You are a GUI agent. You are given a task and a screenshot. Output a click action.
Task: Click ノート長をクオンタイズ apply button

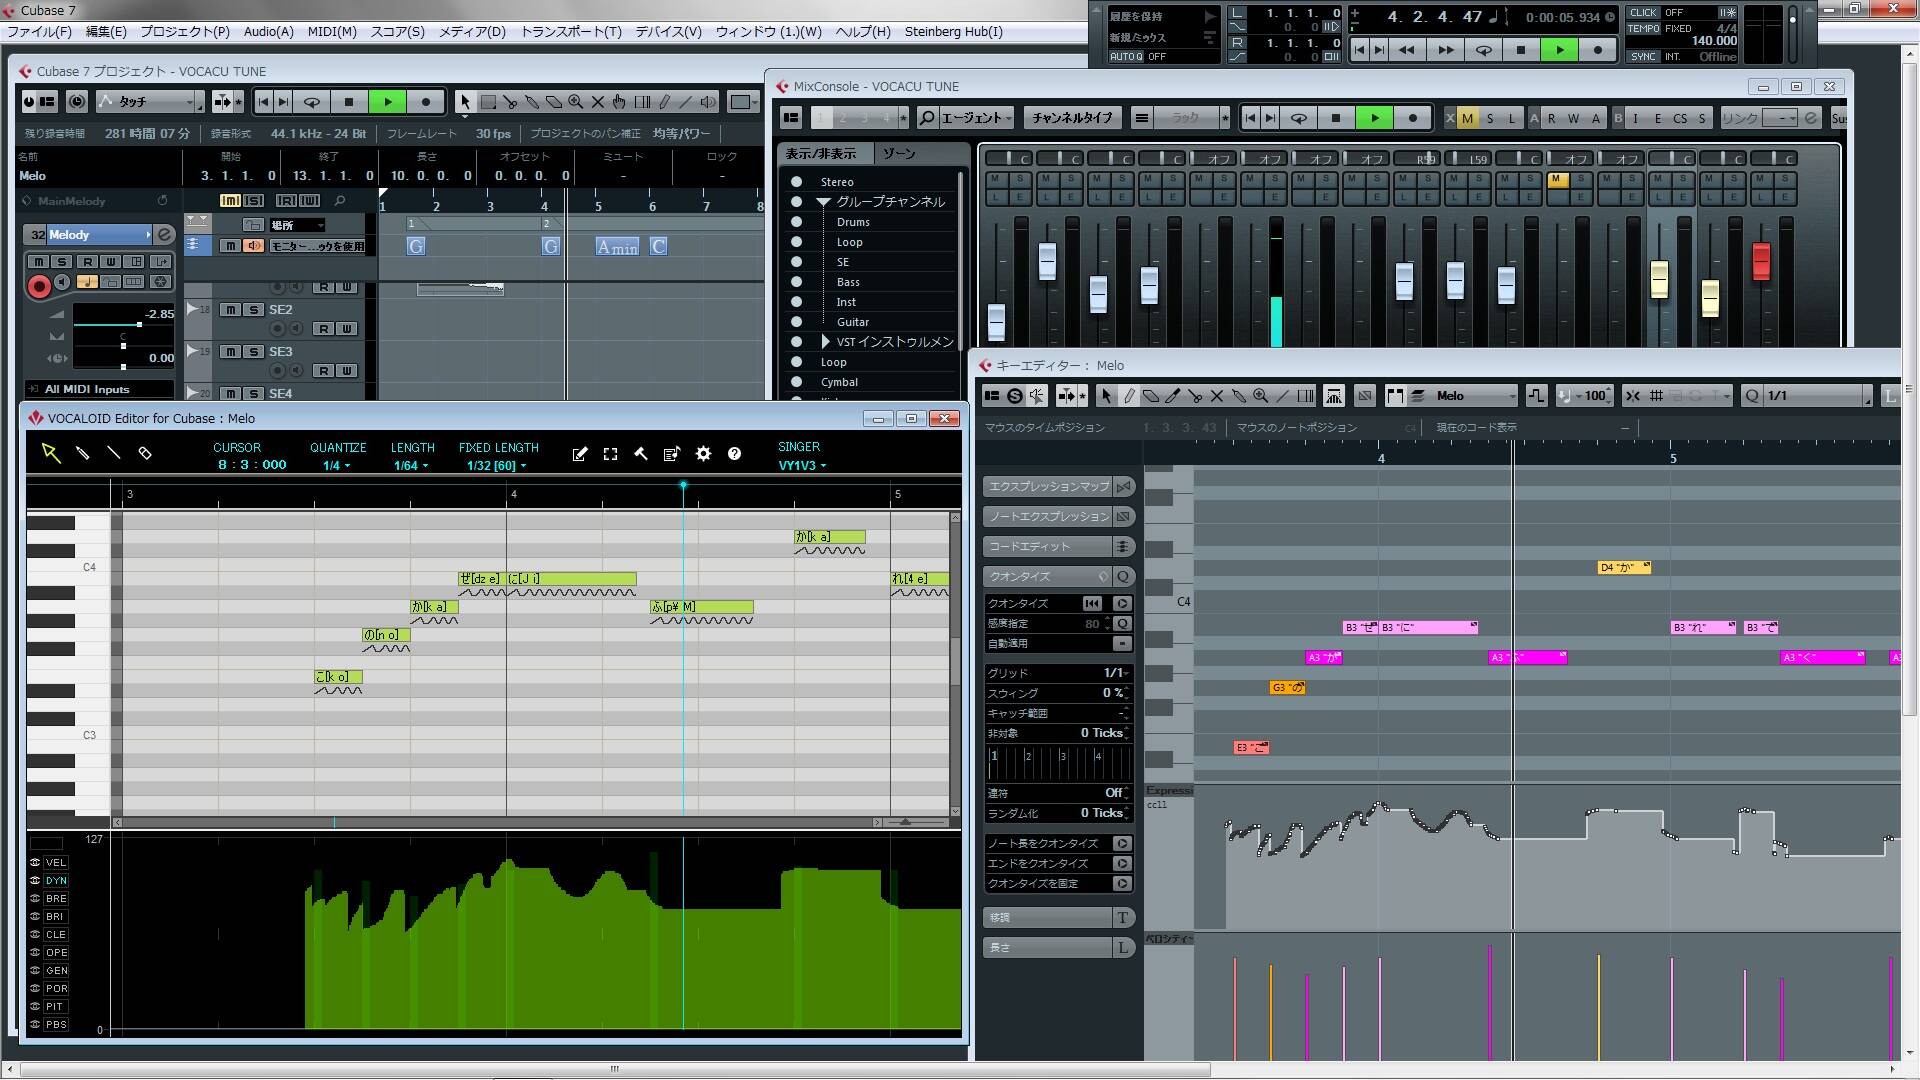click(1122, 844)
